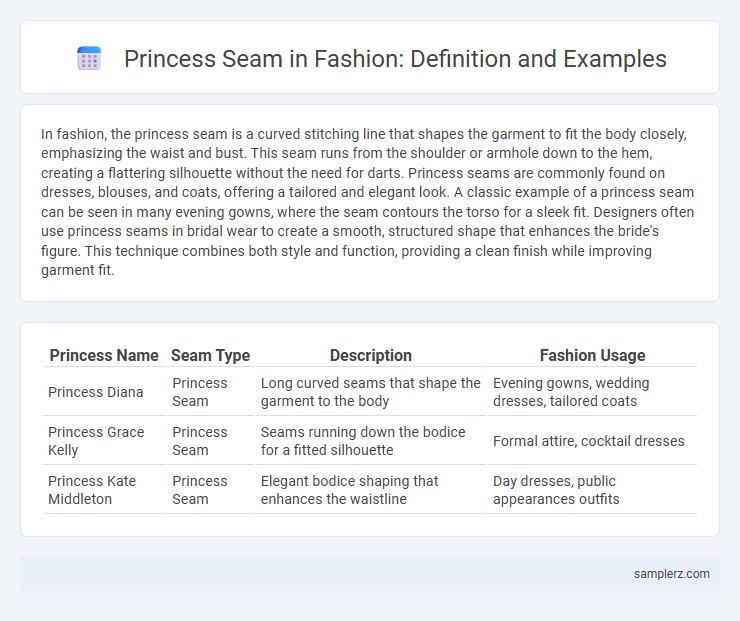This screenshot has height=621, width=740.
Task: Click 'Princess Seam' cell in Kate Middleton row
Action: click(x=210, y=490)
